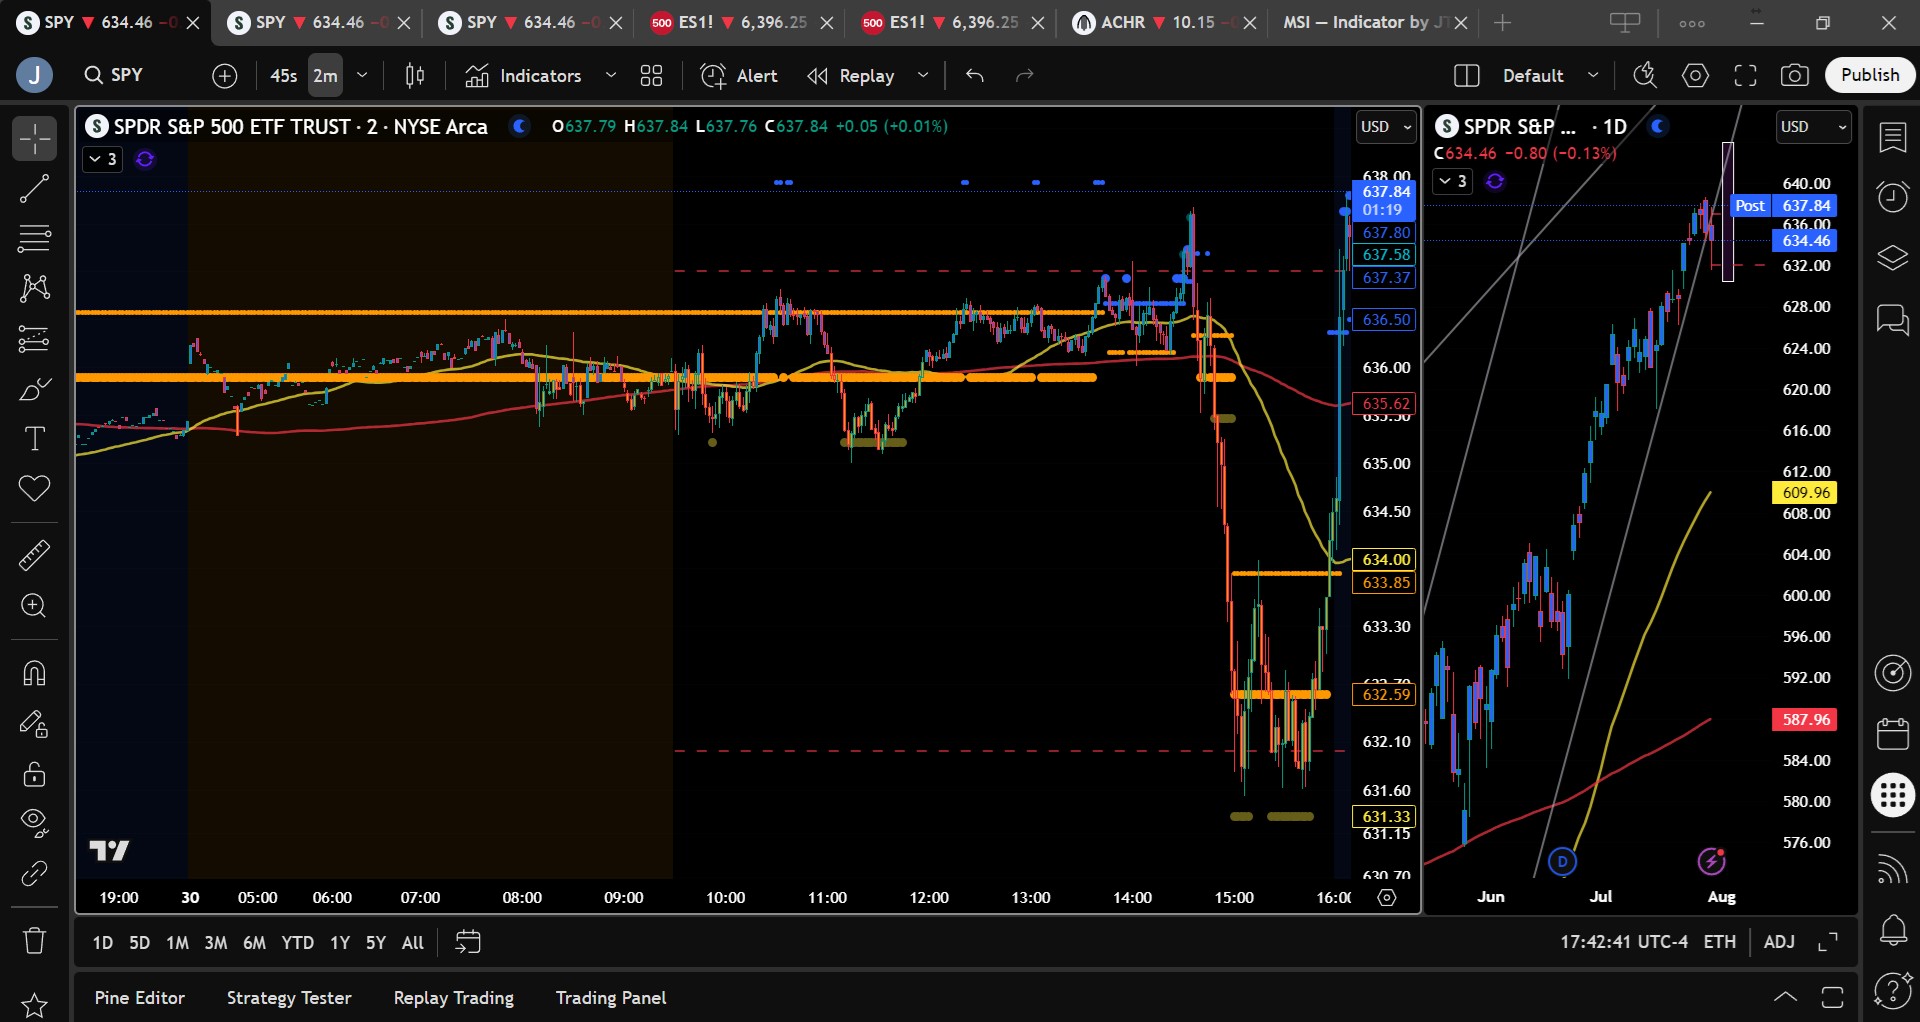Toggle ETH extended trading hours
1920x1022 pixels.
click(x=1720, y=942)
